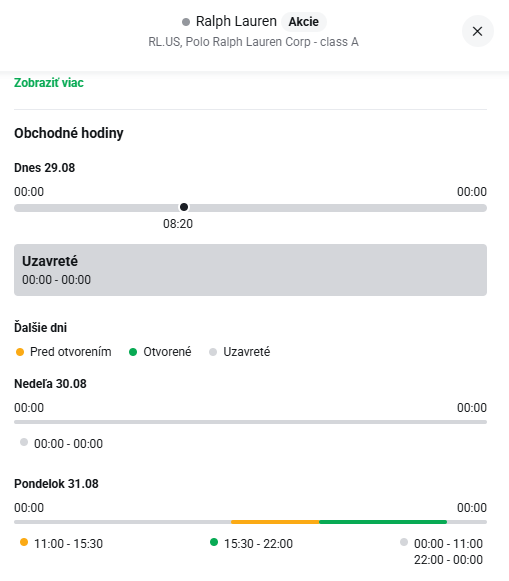Click the gray dot under Nedeľa 30.08
This screenshot has height=581, width=509.
click(x=24, y=442)
